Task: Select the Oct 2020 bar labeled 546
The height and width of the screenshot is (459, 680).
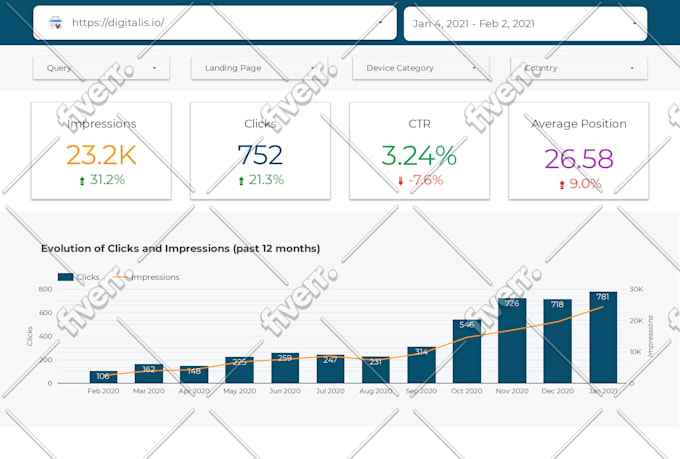Action: coord(467,351)
